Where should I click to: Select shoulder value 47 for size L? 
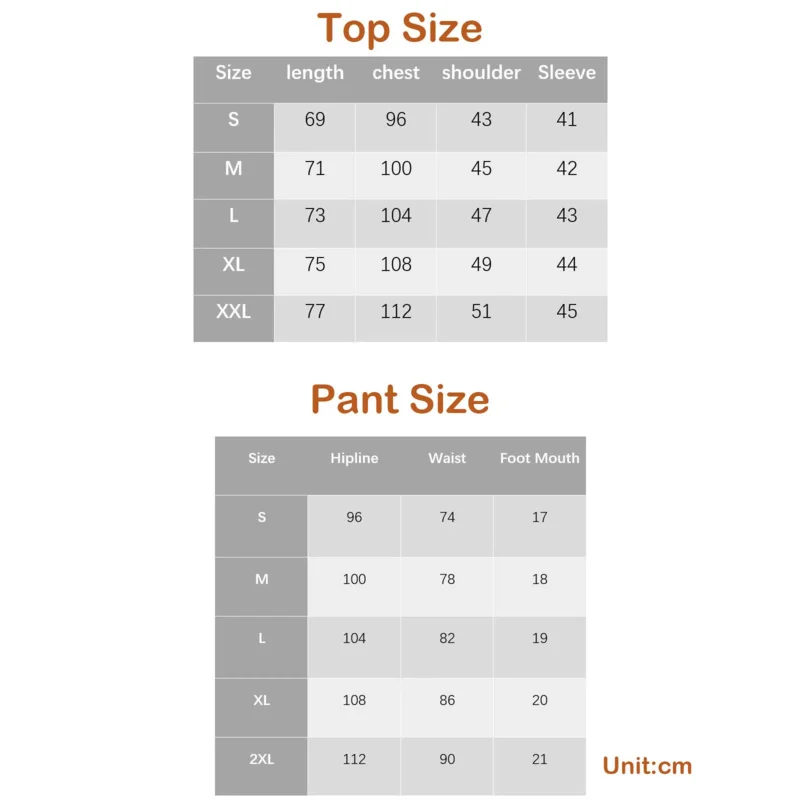tap(481, 216)
